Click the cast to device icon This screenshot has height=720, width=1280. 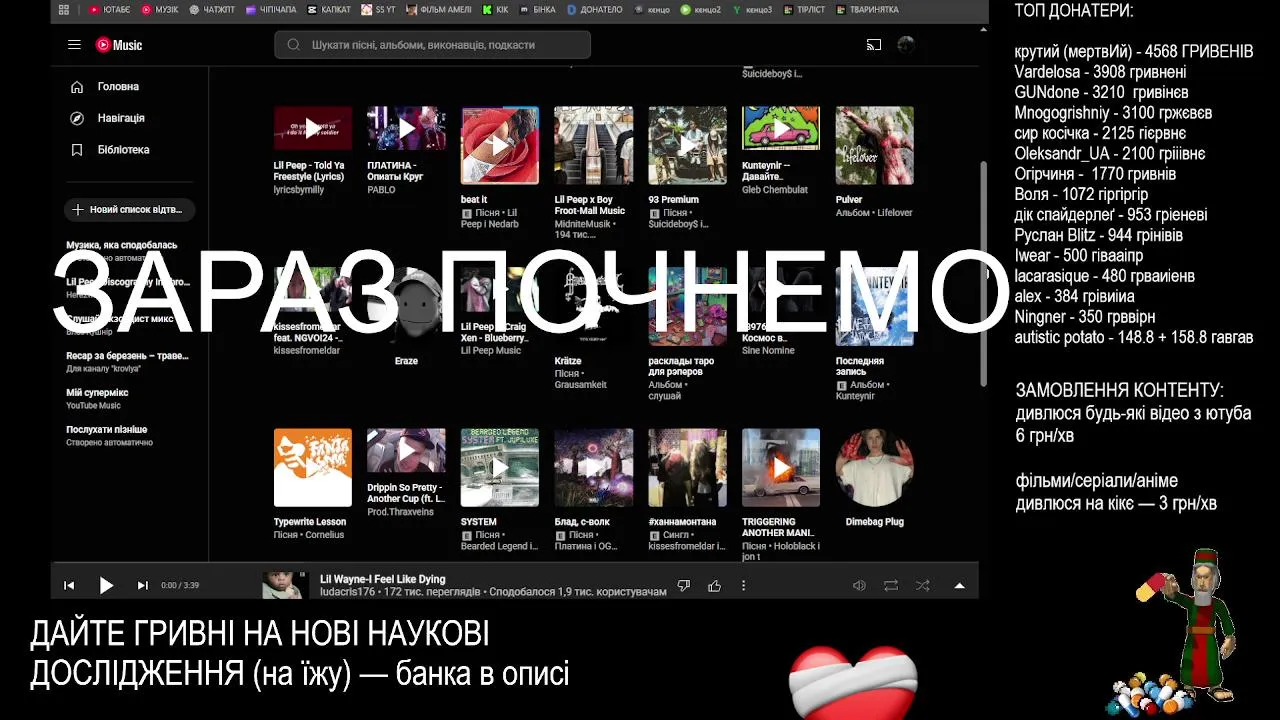click(x=874, y=45)
